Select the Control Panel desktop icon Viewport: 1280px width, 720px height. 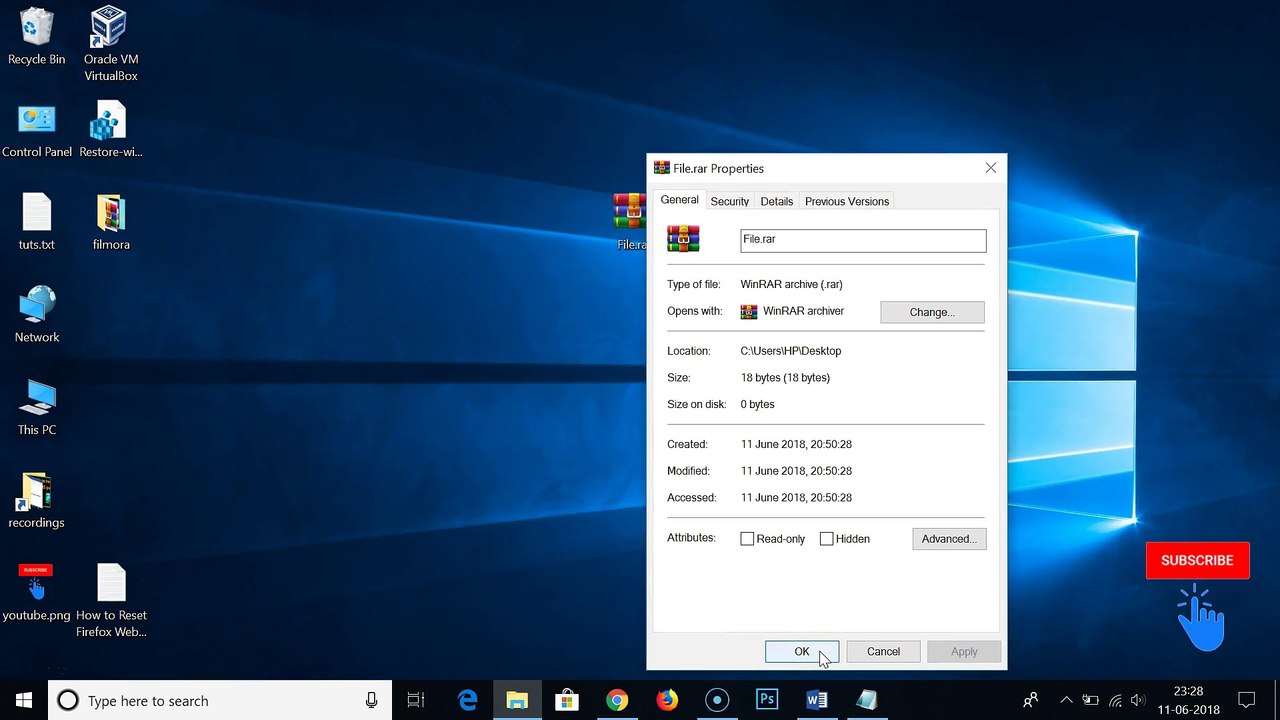[x=37, y=130]
